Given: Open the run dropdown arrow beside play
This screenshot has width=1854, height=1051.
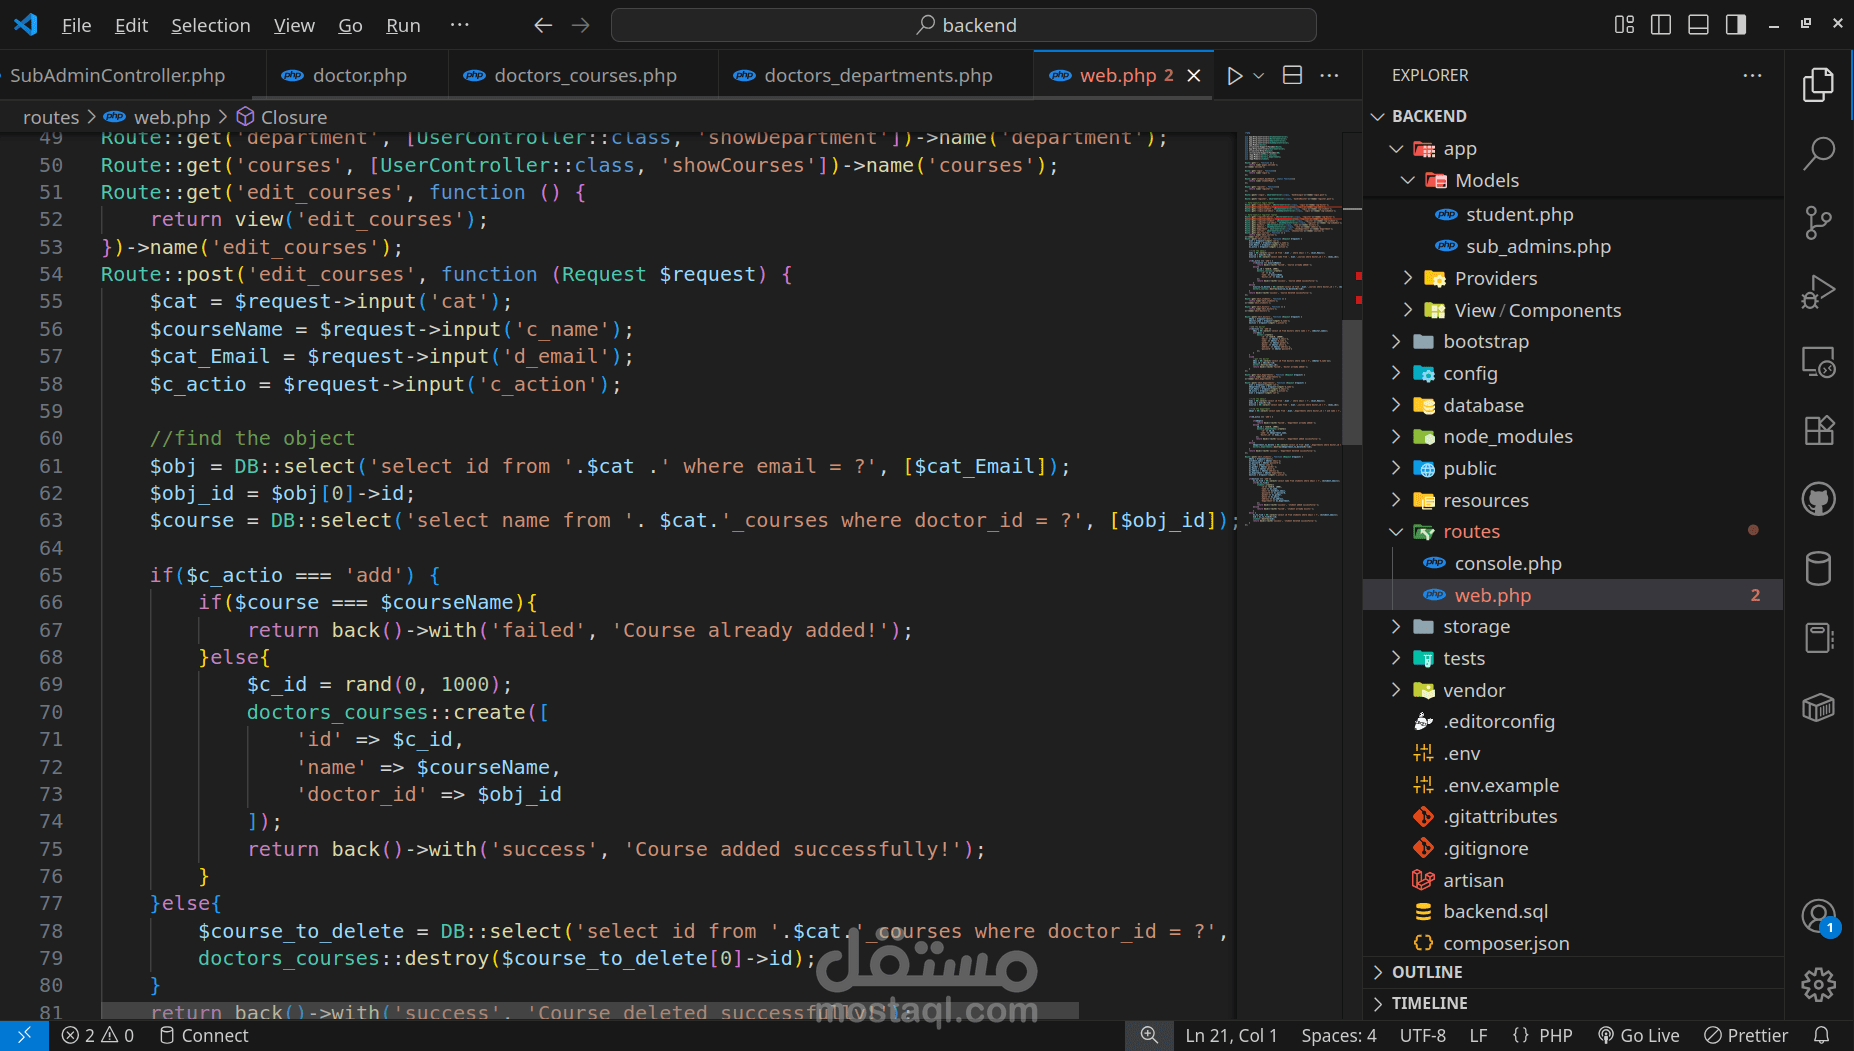Looking at the screenshot, I should point(1259,76).
